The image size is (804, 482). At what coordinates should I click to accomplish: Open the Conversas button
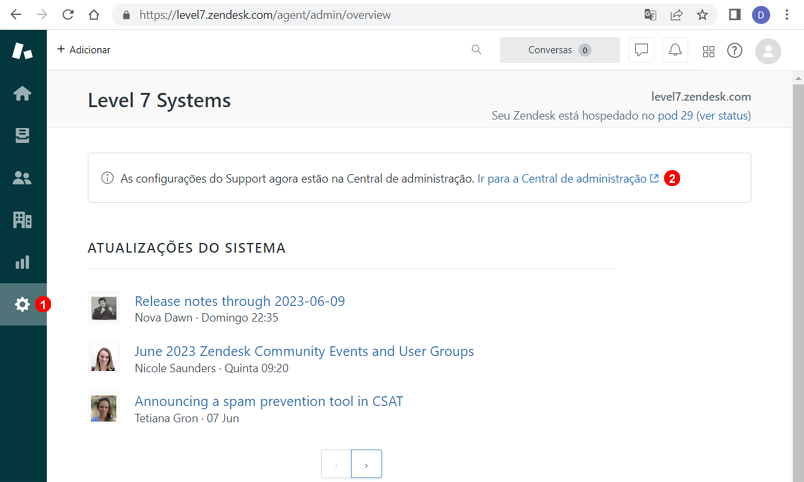pos(559,50)
